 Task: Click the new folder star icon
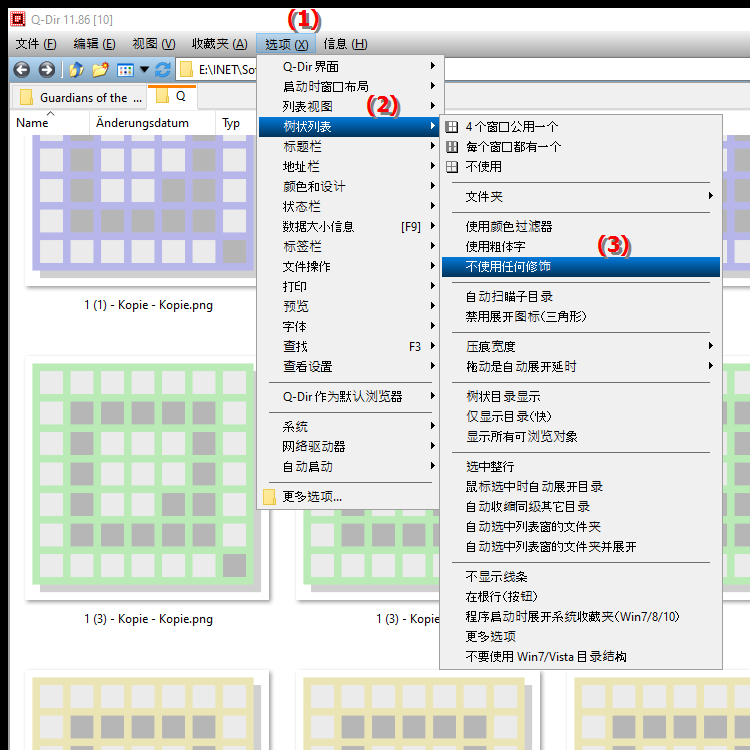click(x=100, y=70)
